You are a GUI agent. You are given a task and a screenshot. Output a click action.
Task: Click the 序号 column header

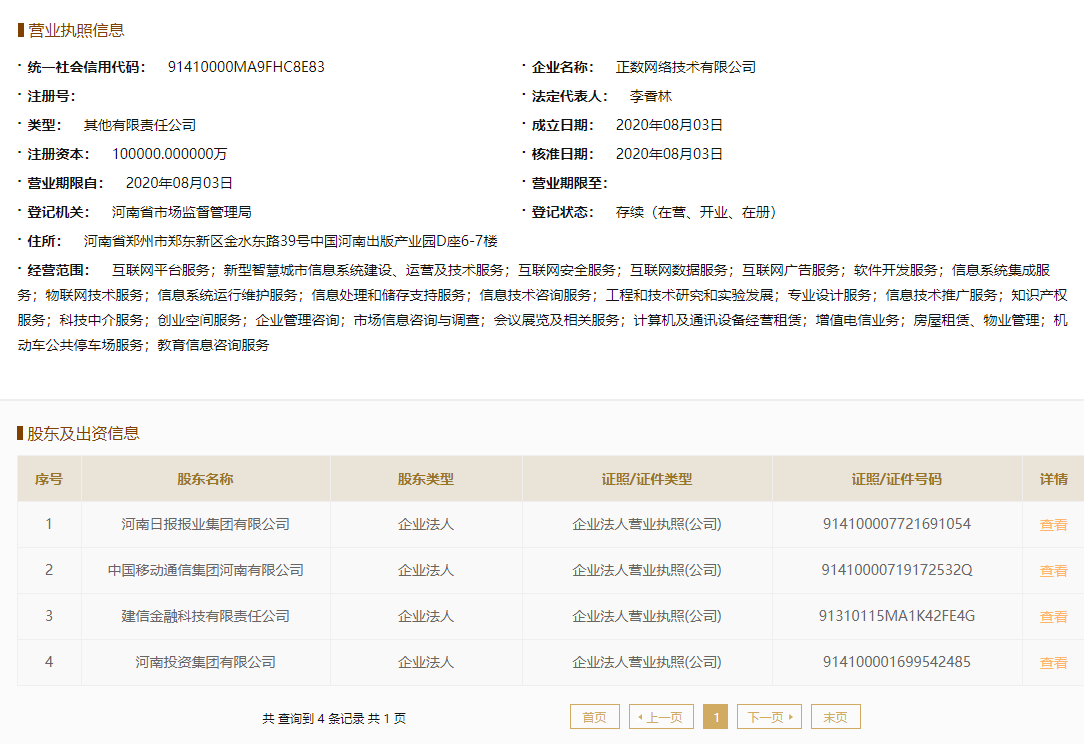pyautogui.click(x=49, y=478)
